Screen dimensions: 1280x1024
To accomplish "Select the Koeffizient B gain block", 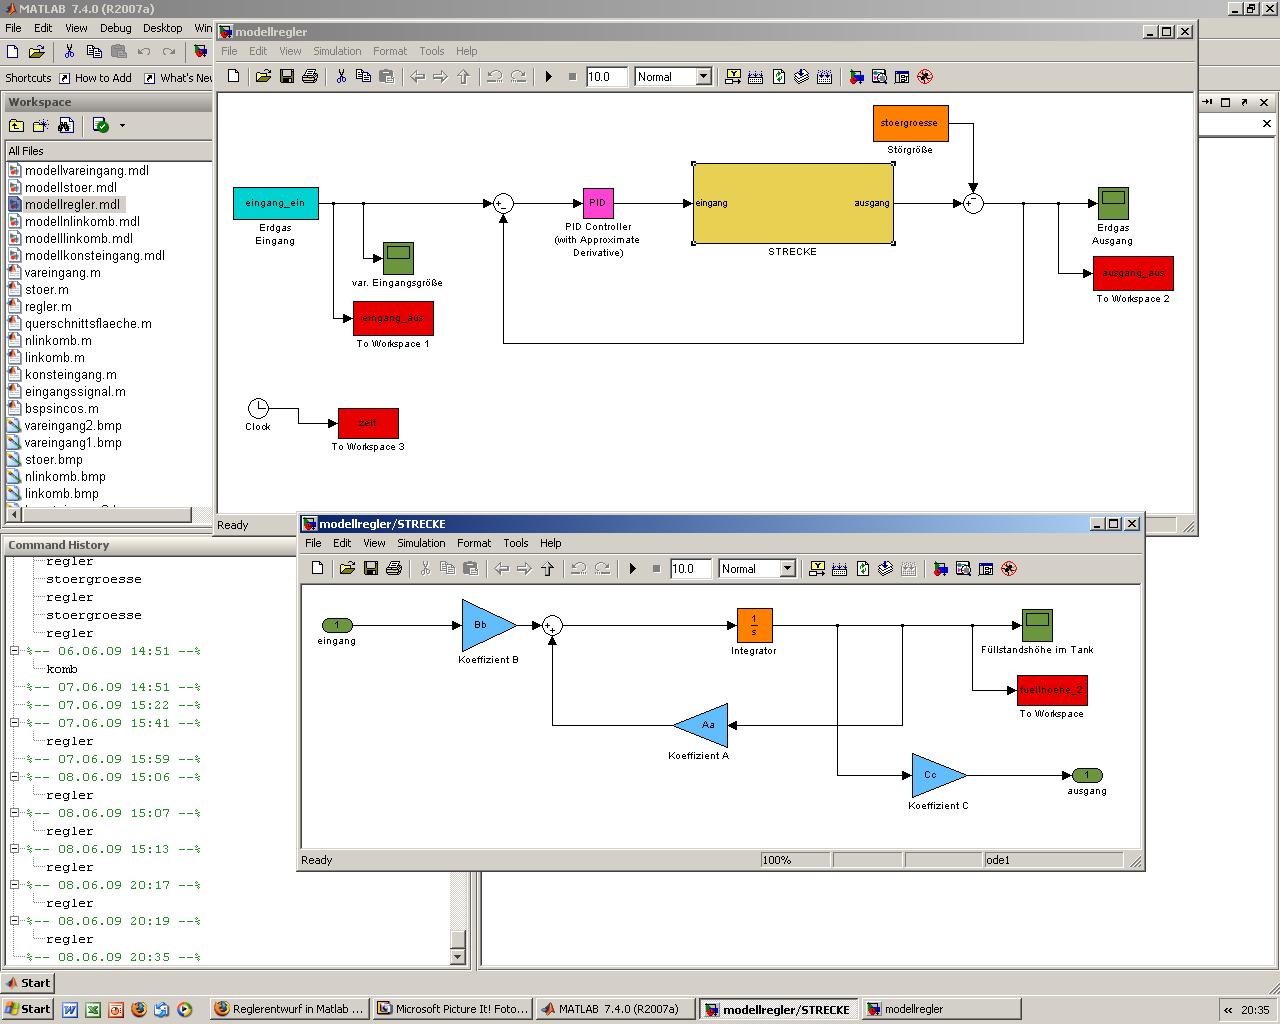I will point(488,625).
